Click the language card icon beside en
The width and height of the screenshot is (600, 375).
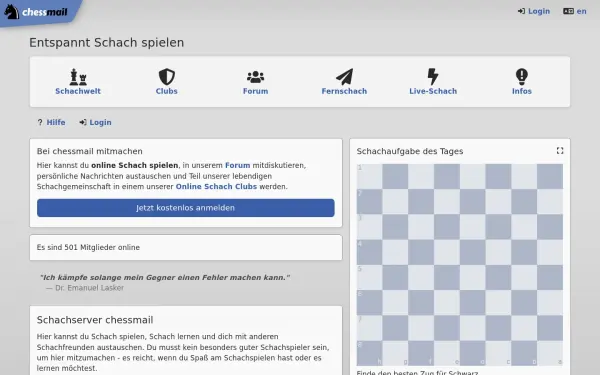568,11
